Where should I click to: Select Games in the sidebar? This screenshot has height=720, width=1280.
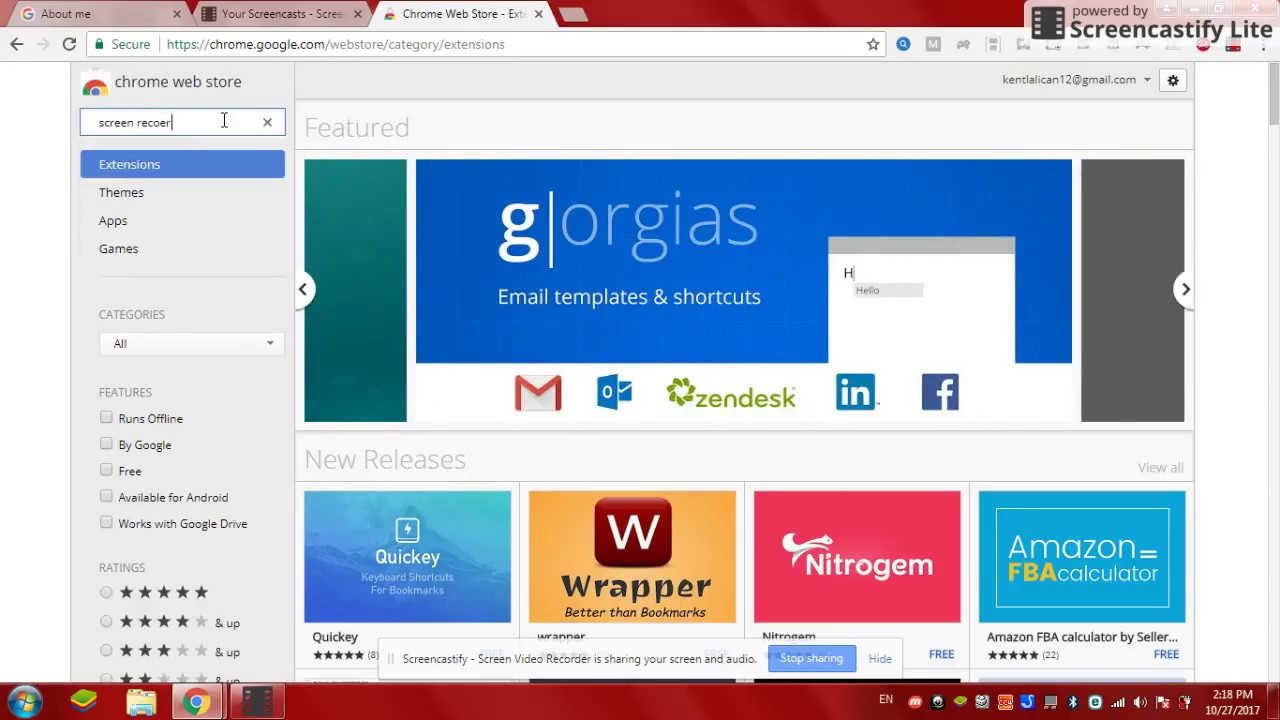[118, 248]
